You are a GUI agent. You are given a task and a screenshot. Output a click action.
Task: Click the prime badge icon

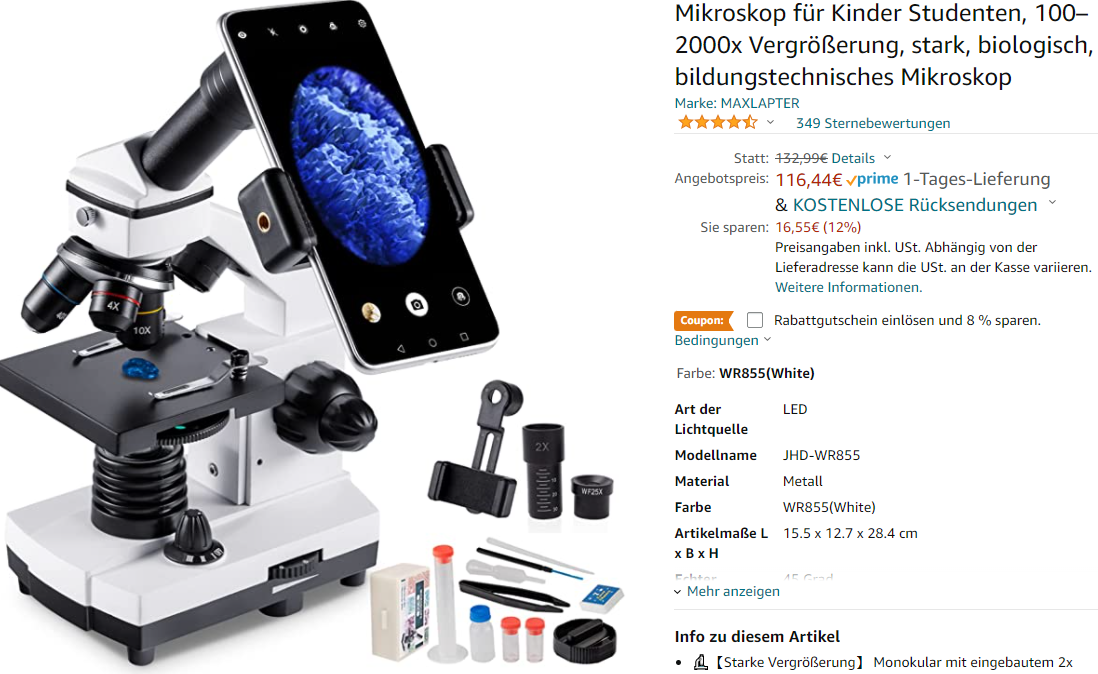tap(872, 179)
